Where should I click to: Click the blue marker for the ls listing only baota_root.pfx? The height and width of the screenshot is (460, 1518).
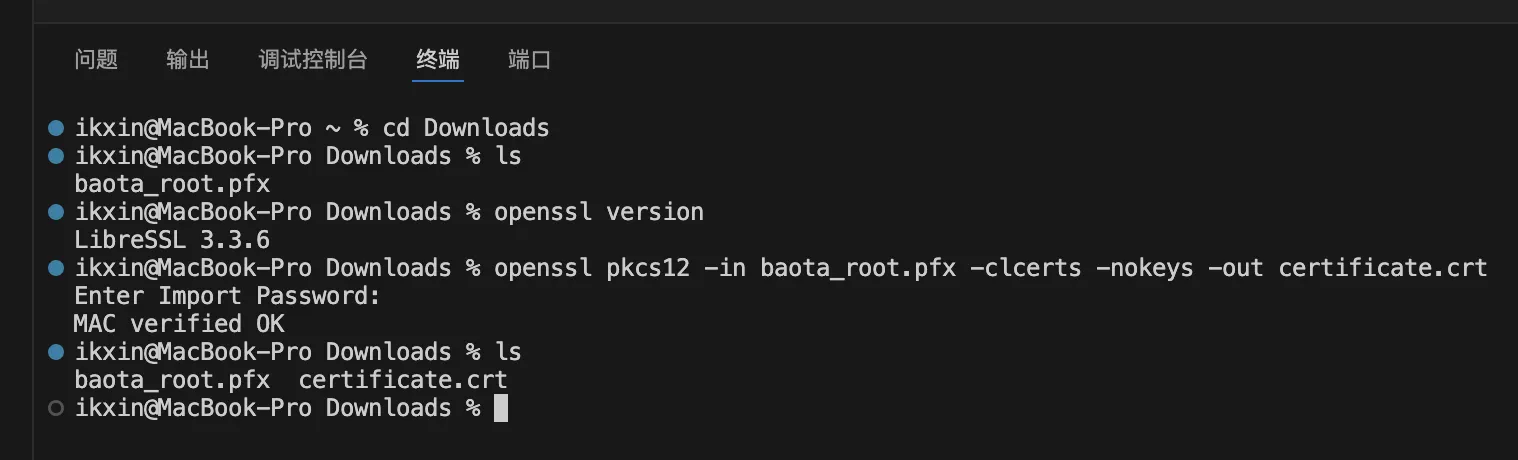(56, 156)
